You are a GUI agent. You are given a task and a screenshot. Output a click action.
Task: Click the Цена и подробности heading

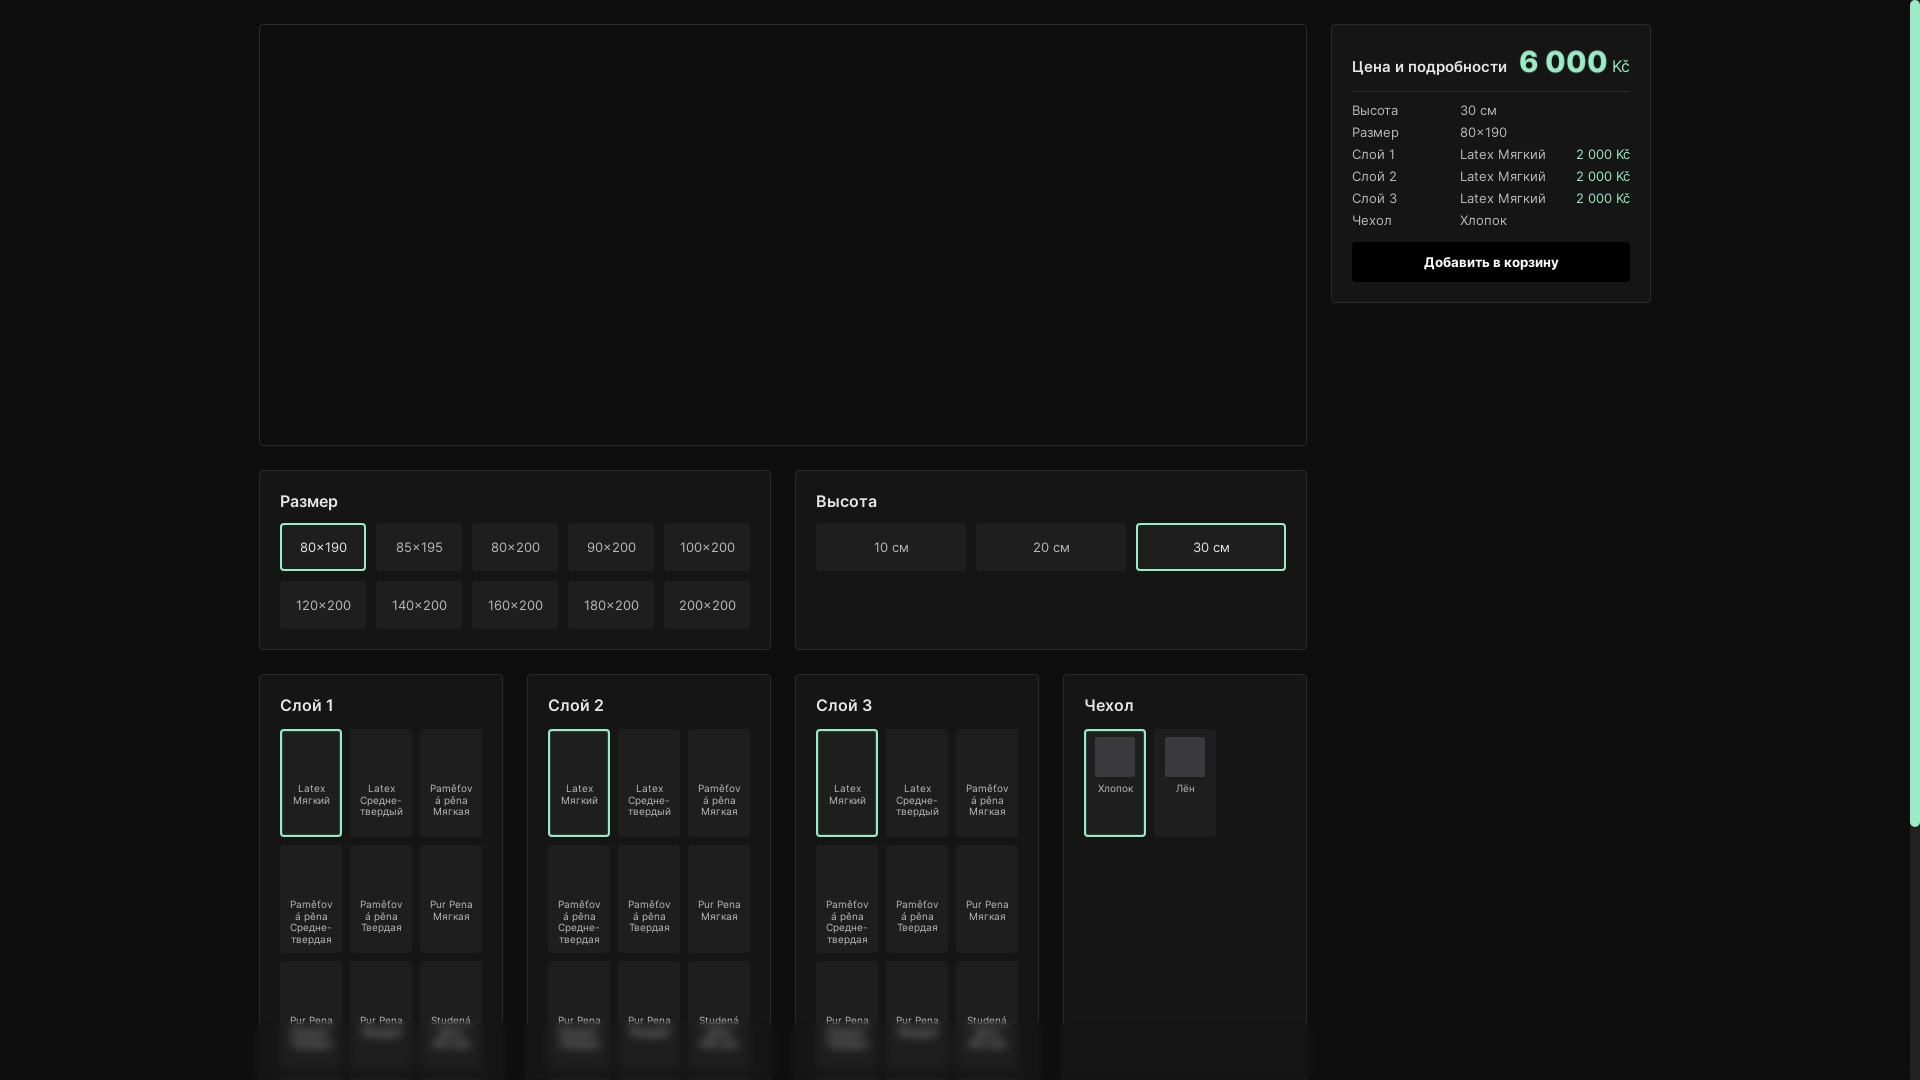coord(1429,67)
